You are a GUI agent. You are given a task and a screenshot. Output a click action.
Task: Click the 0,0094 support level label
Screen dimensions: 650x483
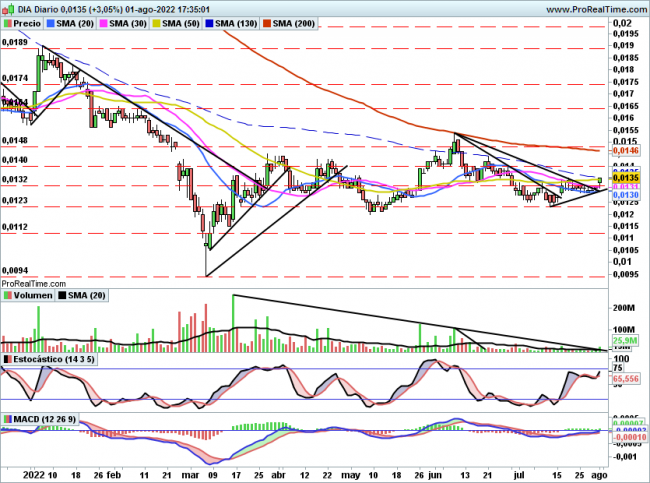click(14, 270)
